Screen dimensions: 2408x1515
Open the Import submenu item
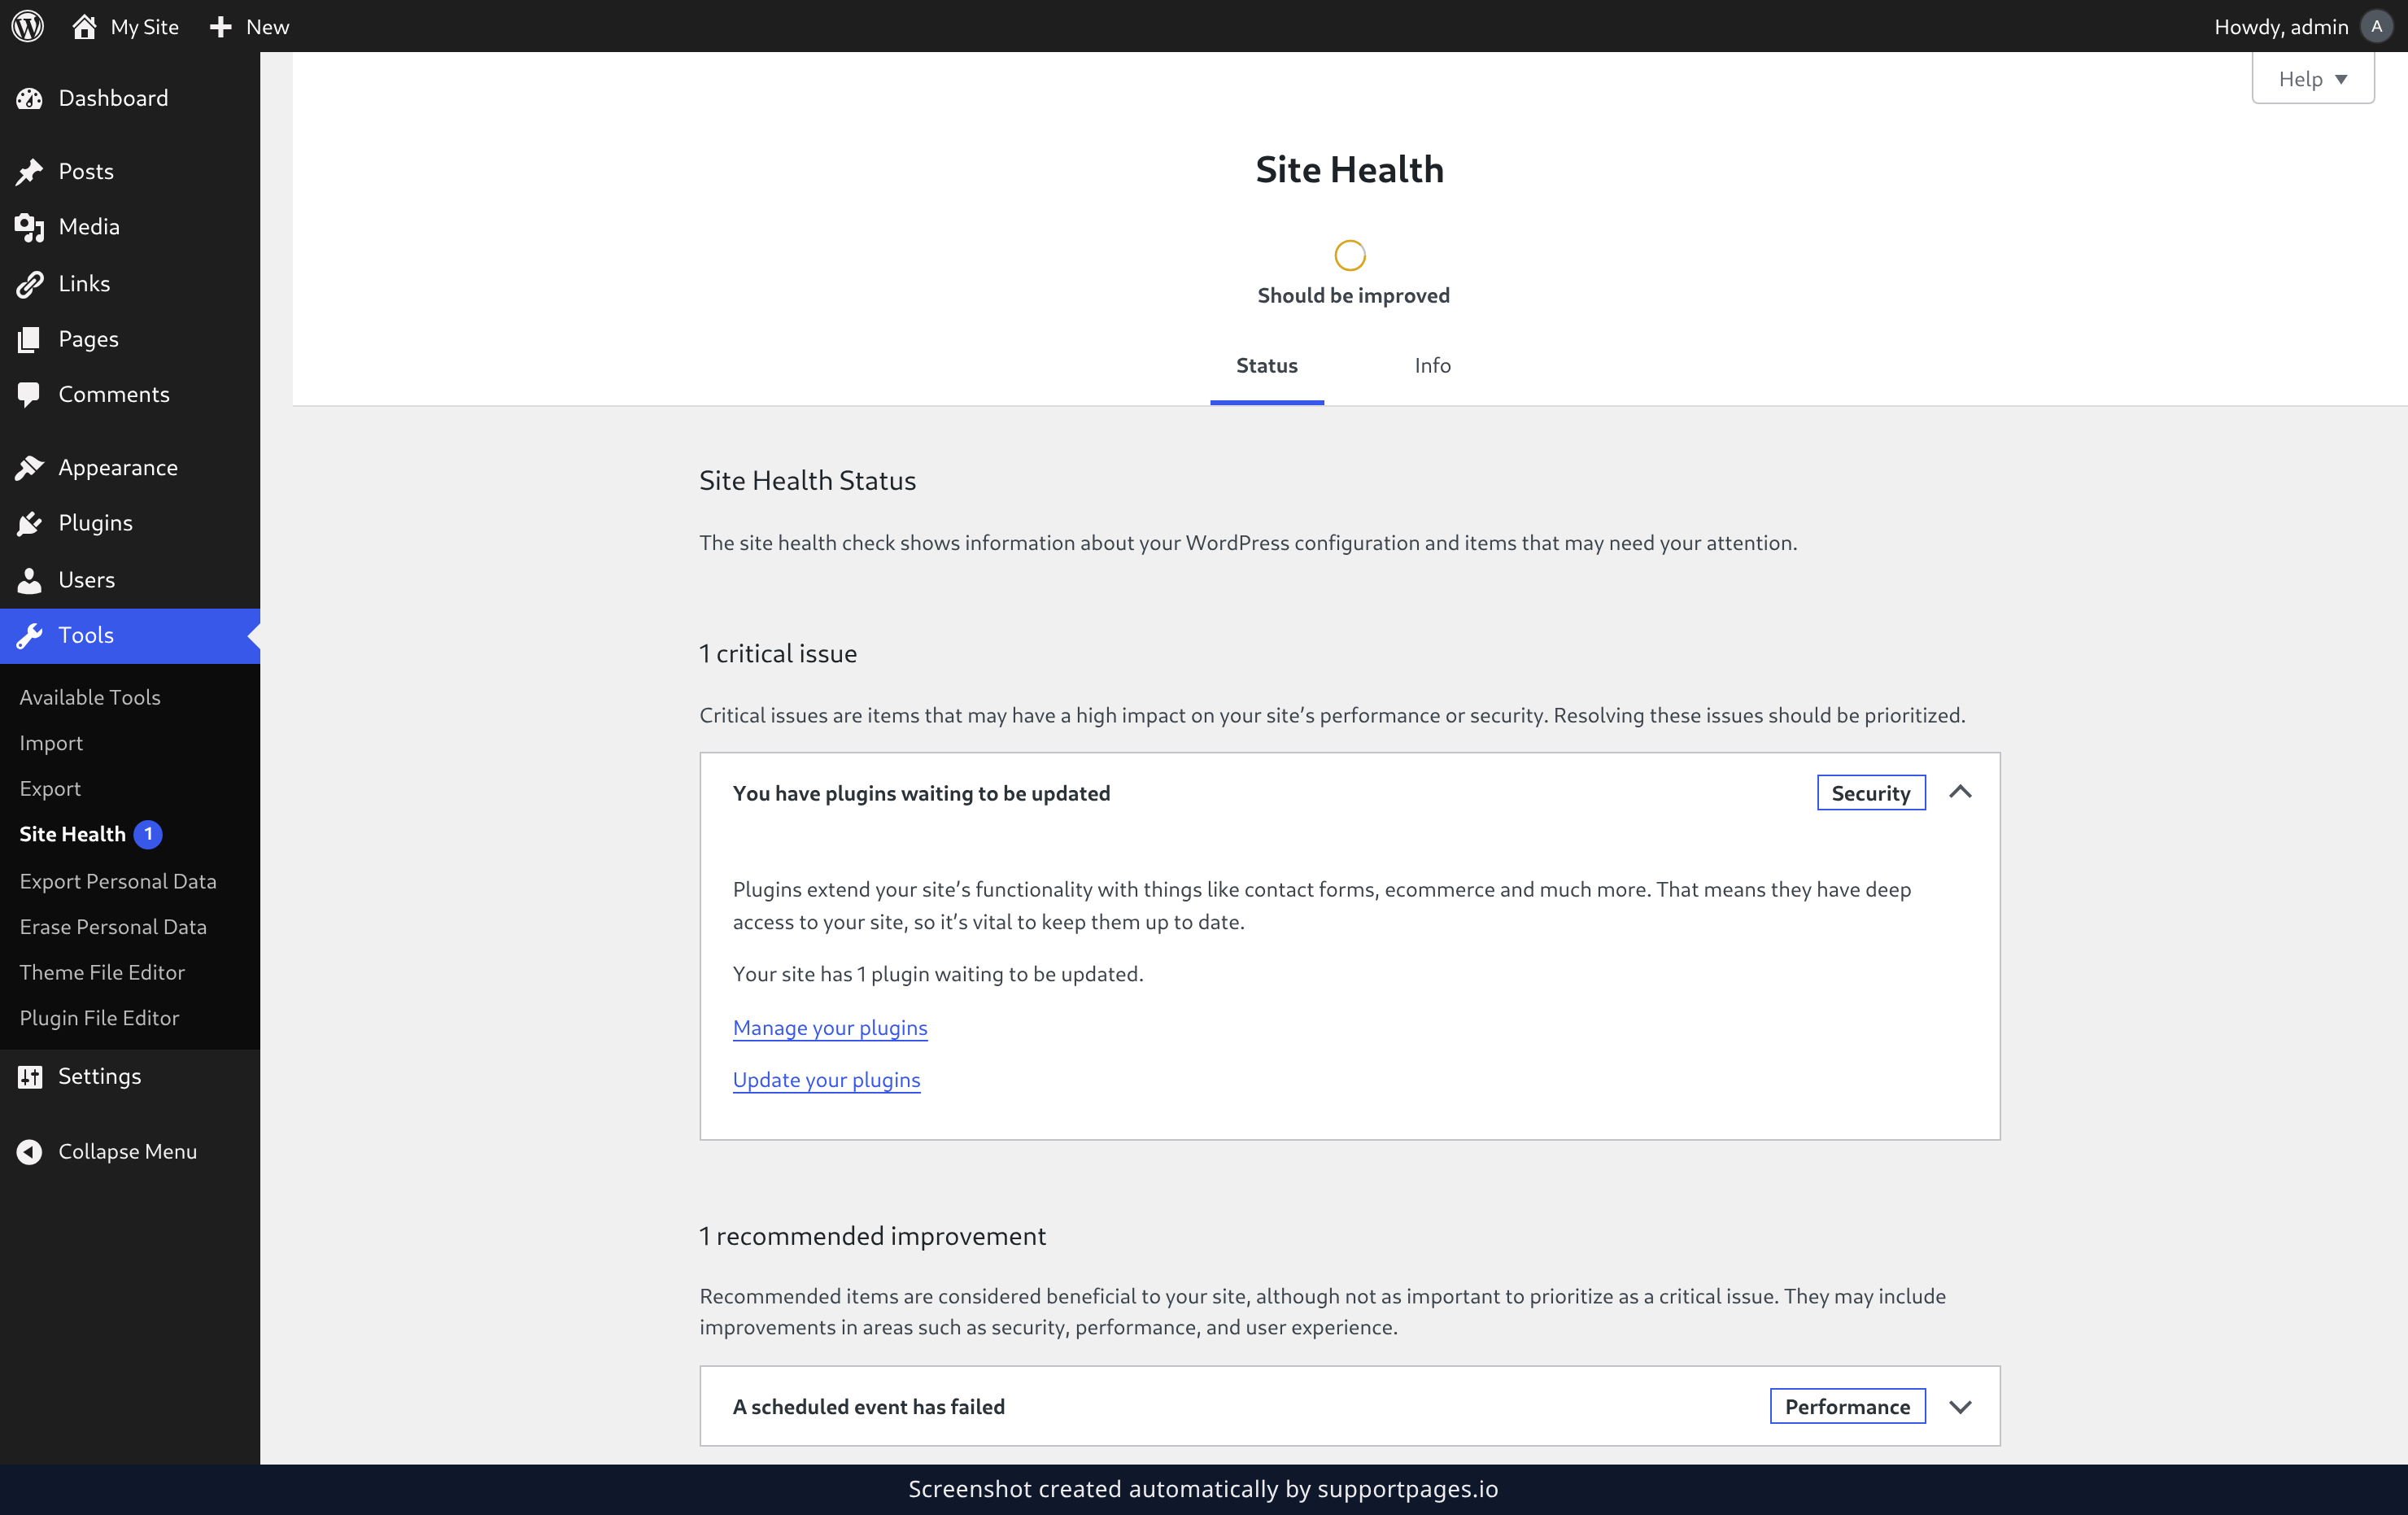click(51, 743)
